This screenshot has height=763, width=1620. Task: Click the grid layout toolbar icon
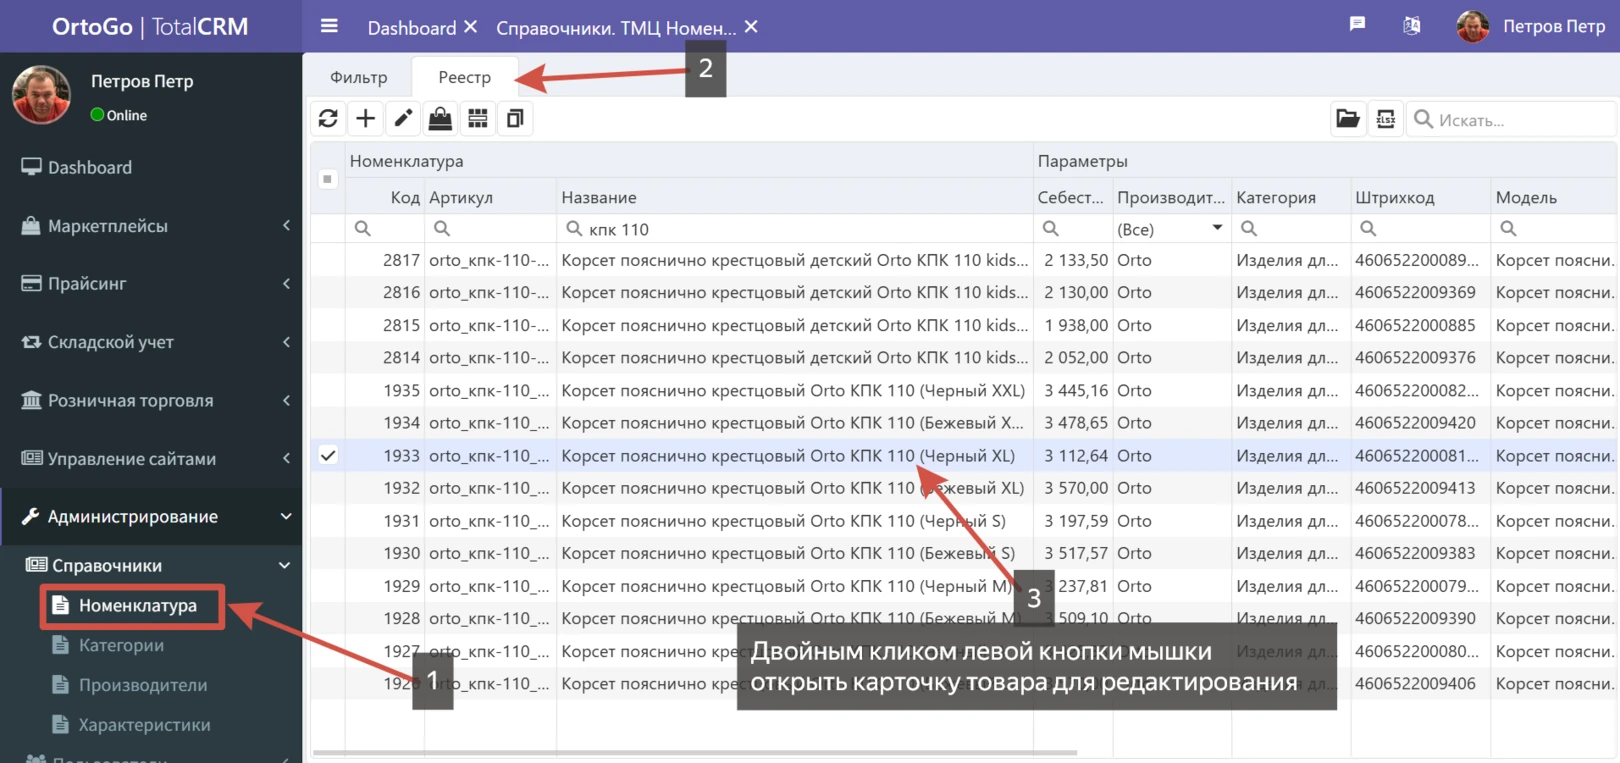click(x=478, y=119)
